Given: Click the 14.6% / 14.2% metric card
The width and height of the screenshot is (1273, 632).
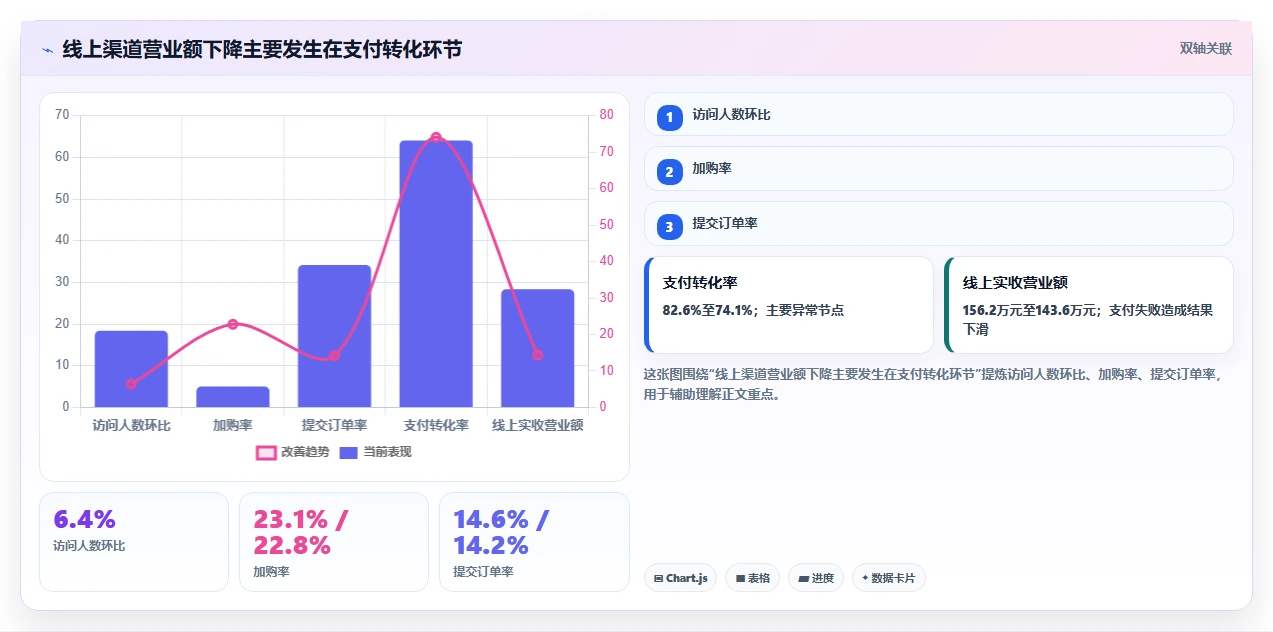Looking at the screenshot, I should 534,542.
